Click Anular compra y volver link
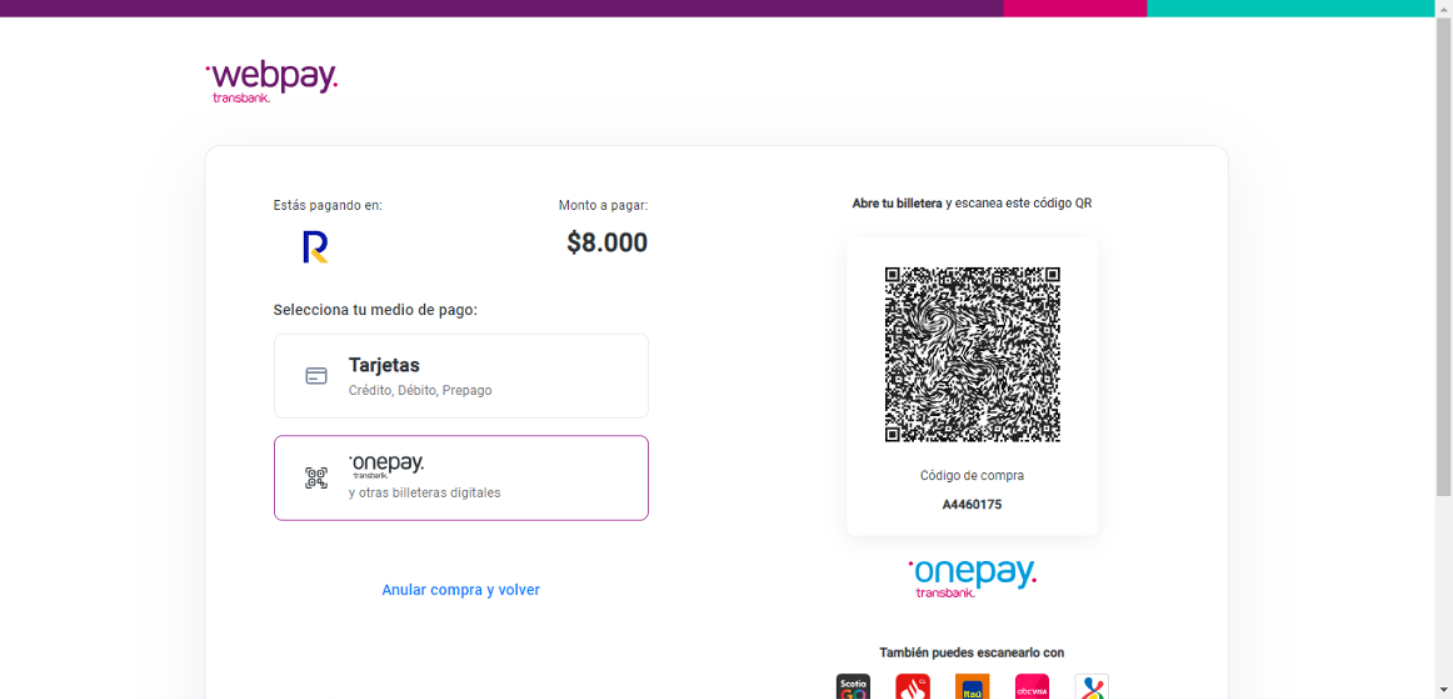 click(461, 590)
